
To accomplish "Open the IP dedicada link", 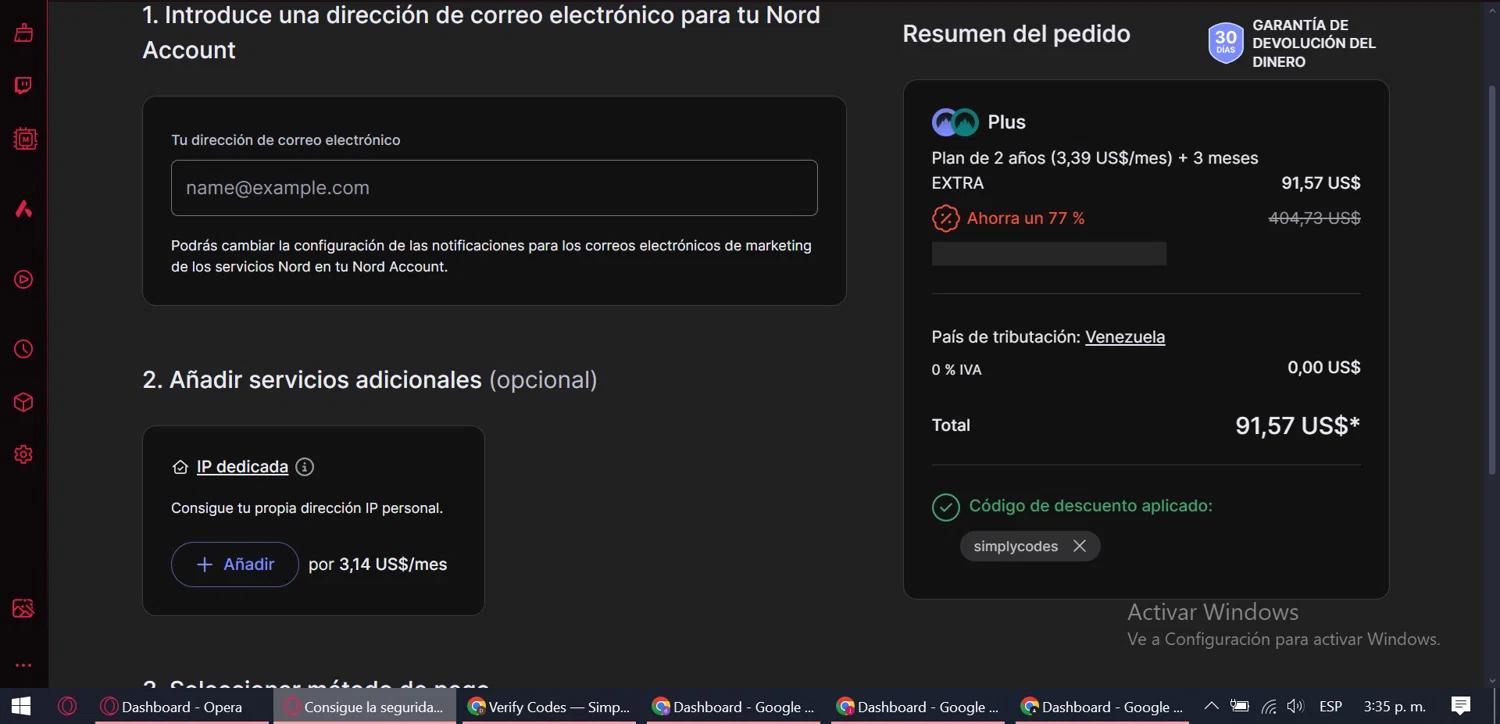I will pyautogui.click(x=242, y=467).
